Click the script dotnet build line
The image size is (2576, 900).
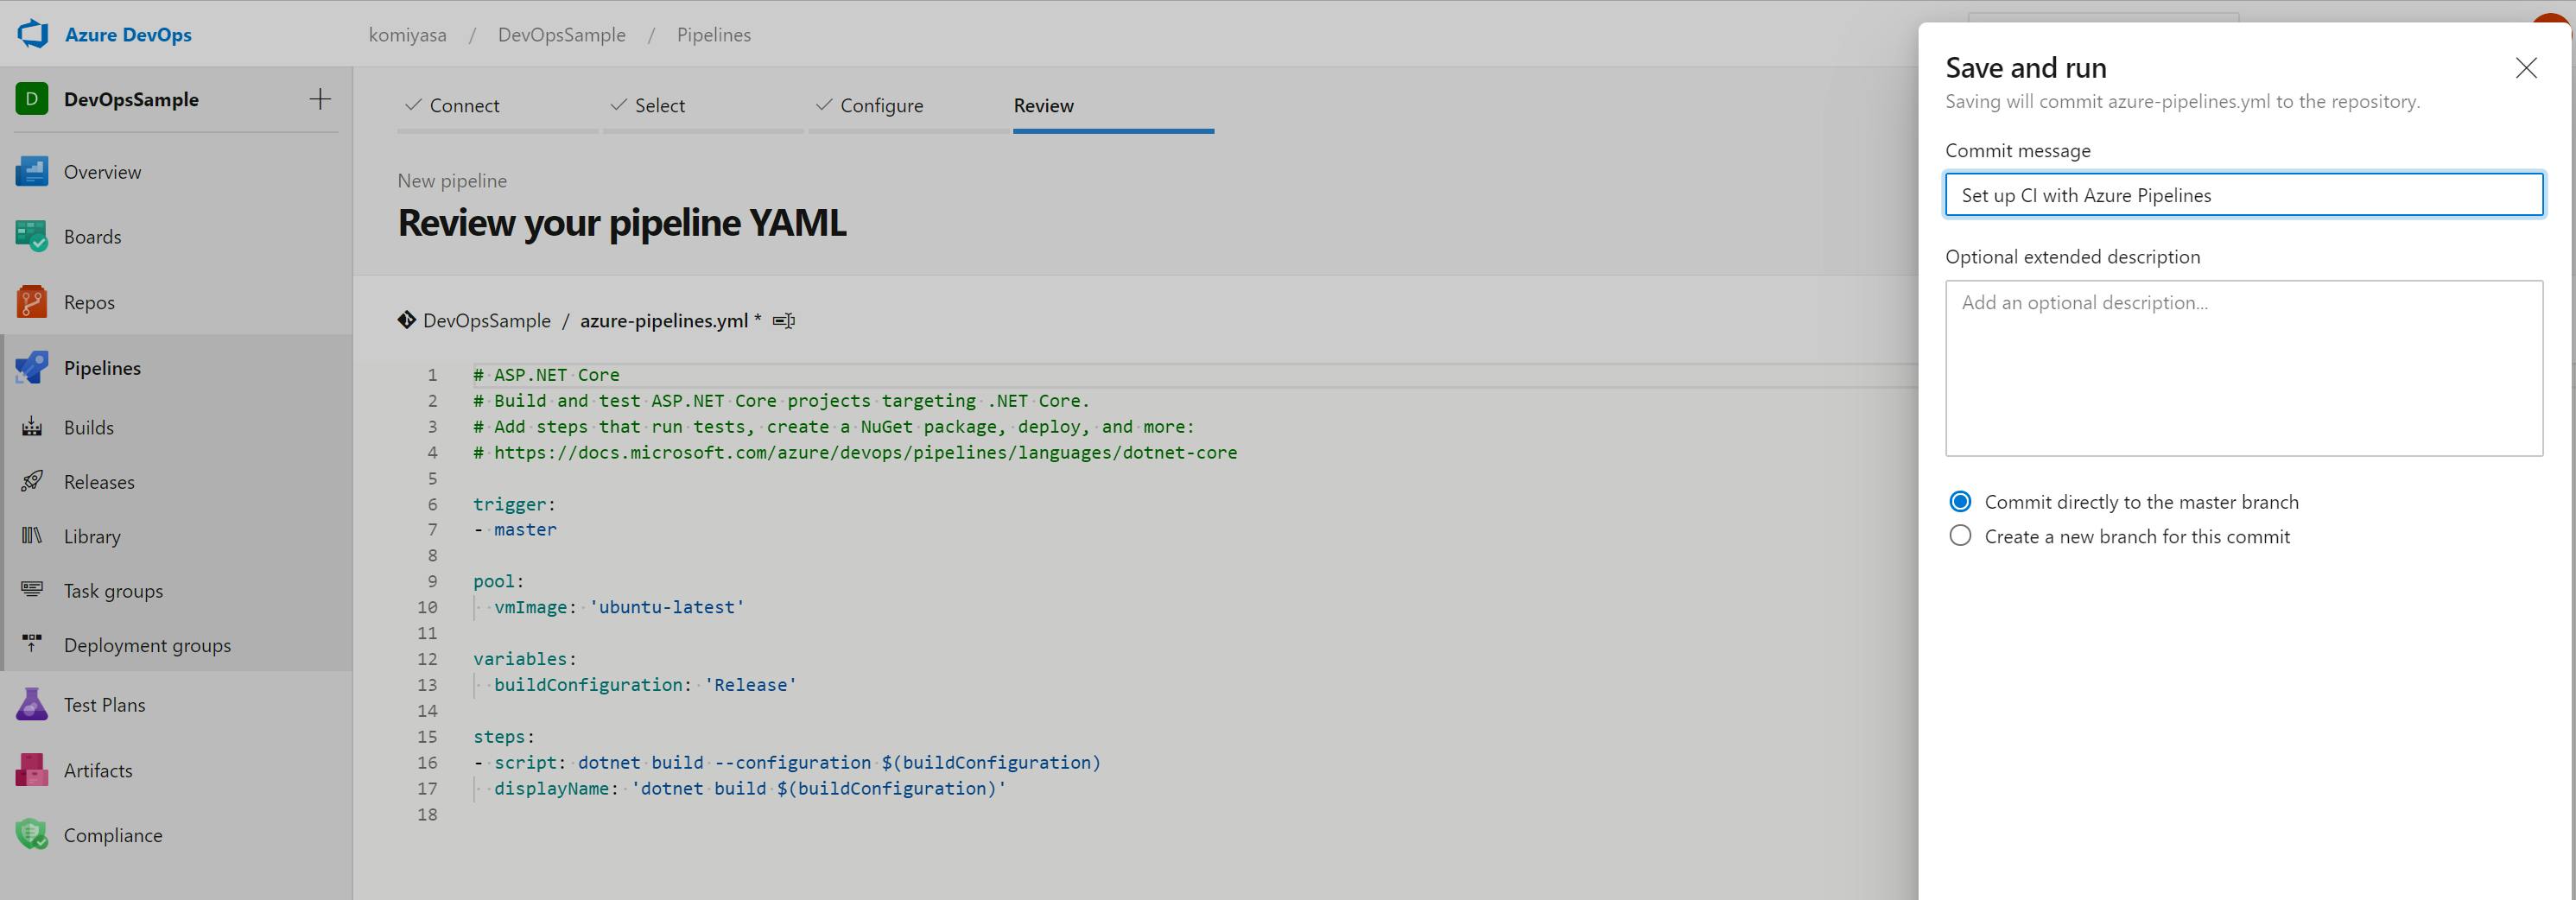coord(787,763)
